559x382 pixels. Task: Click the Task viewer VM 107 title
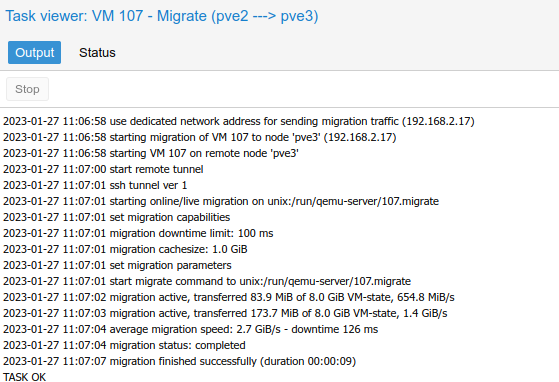(161, 16)
